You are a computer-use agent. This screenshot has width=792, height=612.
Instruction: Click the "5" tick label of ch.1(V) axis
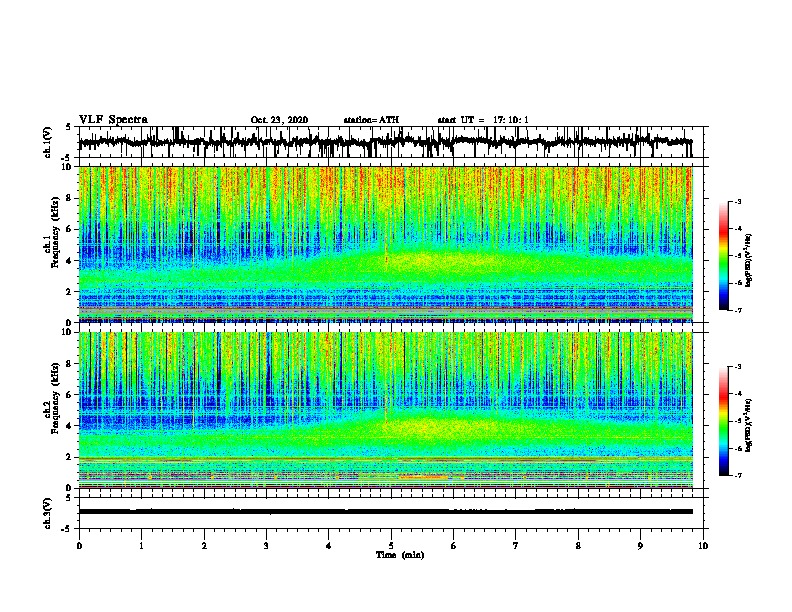(69, 127)
